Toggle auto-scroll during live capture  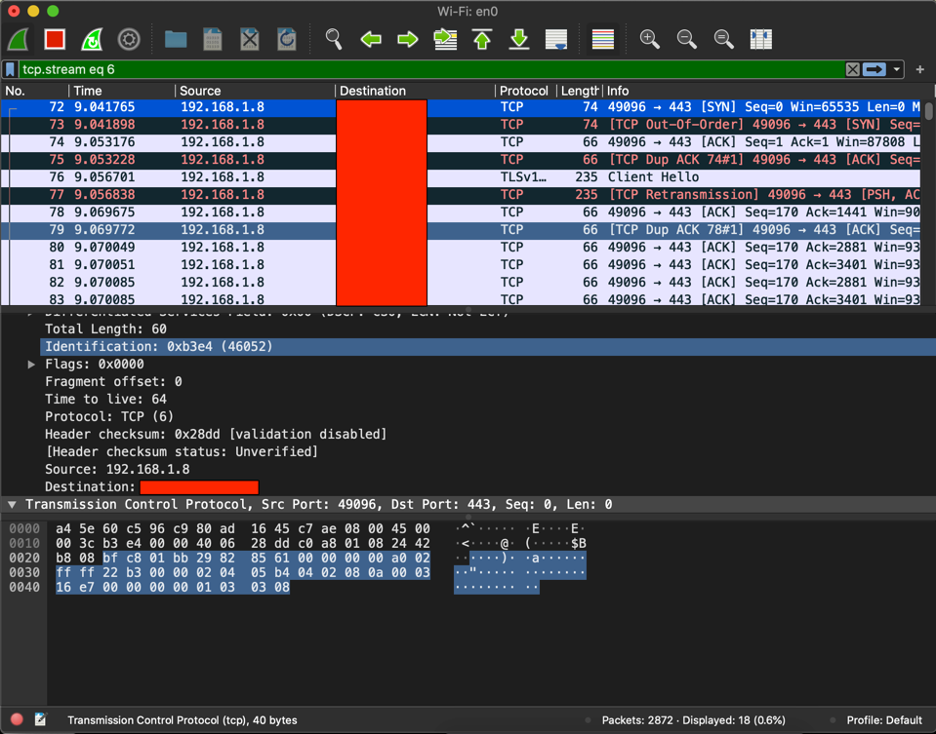click(x=556, y=39)
